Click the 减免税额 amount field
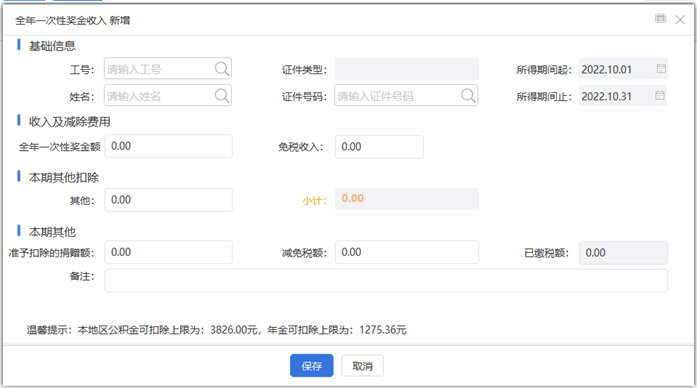The height and width of the screenshot is (388, 697). tap(407, 252)
